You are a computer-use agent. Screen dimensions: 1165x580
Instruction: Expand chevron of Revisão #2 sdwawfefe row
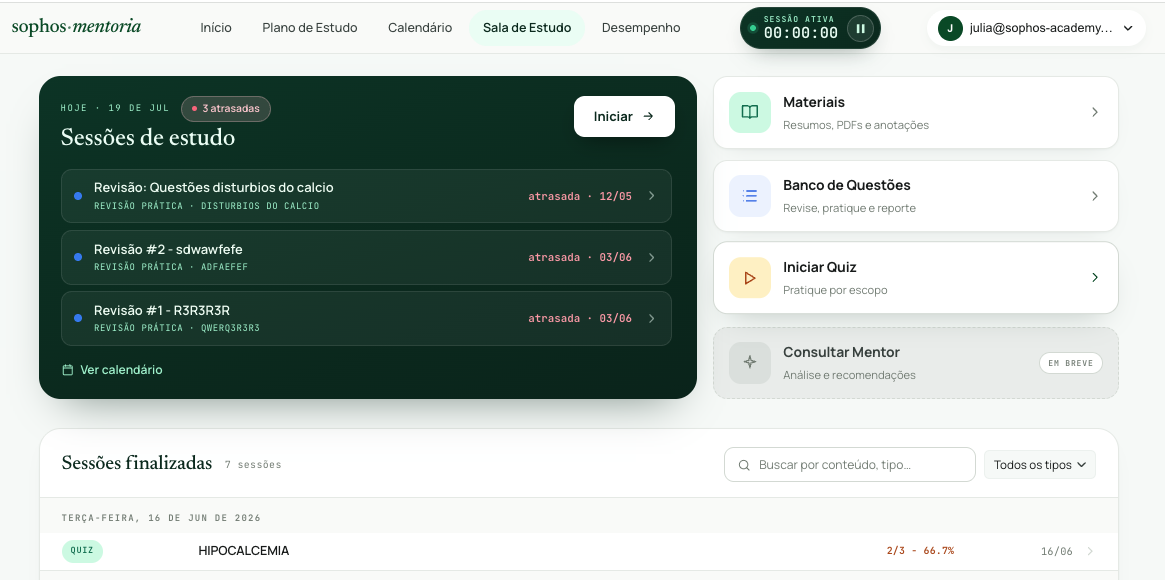click(x=652, y=257)
